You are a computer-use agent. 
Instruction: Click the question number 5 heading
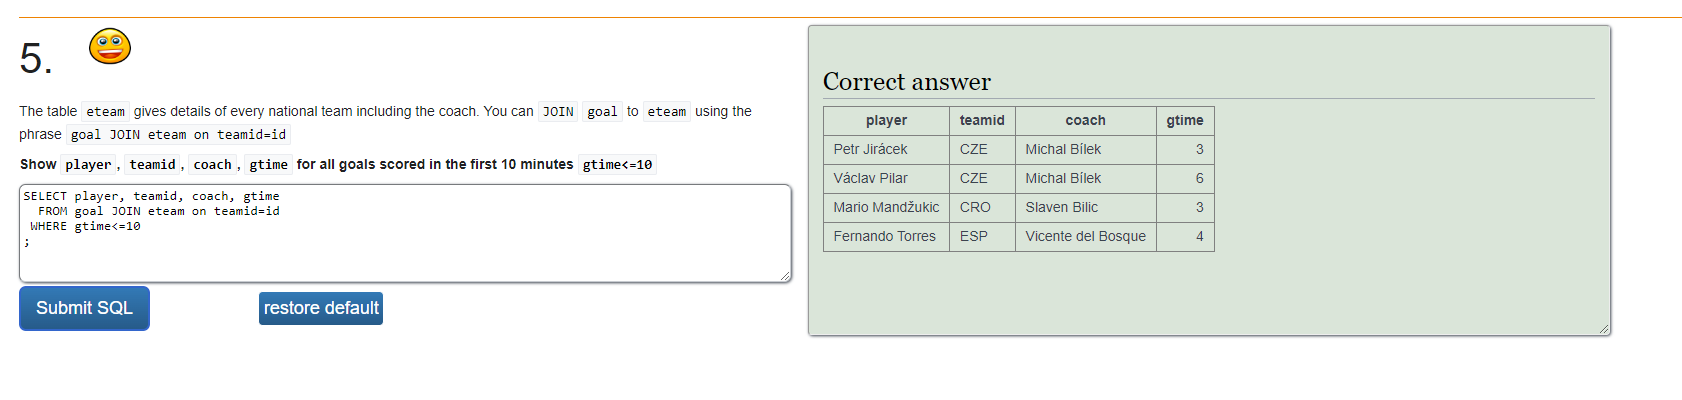(36, 59)
